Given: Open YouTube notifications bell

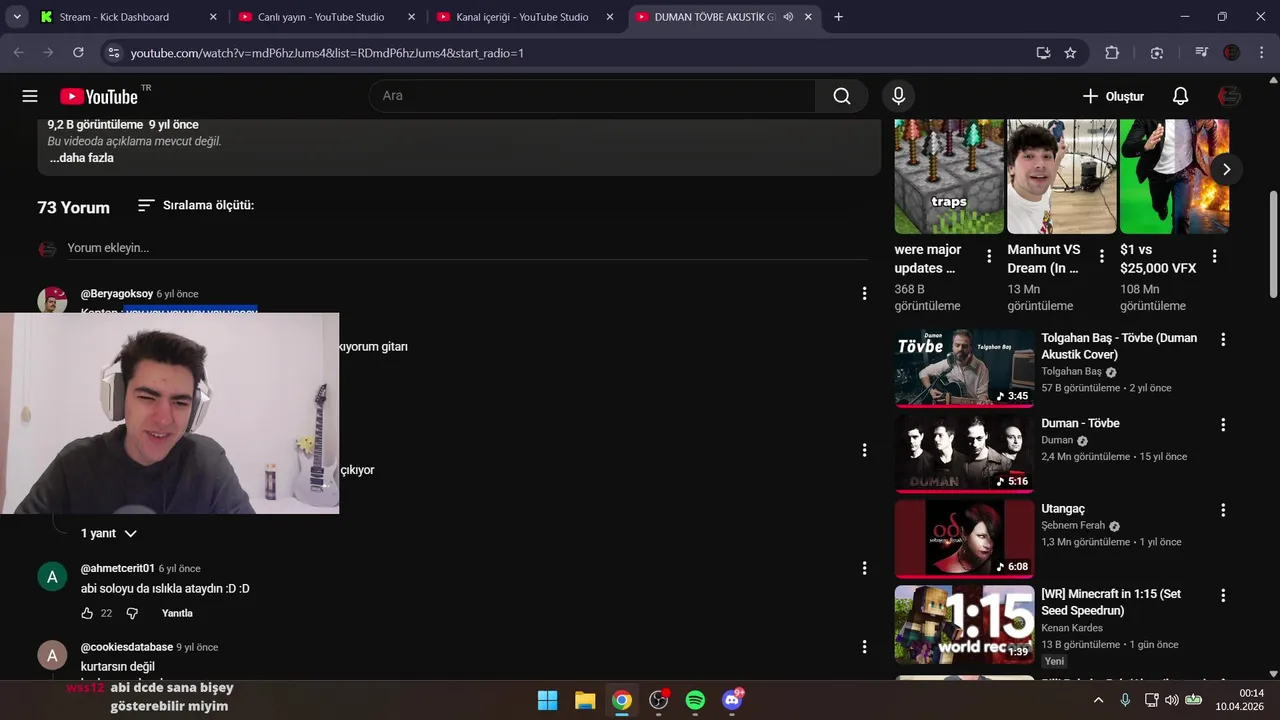Looking at the screenshot, I should pyautogui.click(x=1180, y=96).
